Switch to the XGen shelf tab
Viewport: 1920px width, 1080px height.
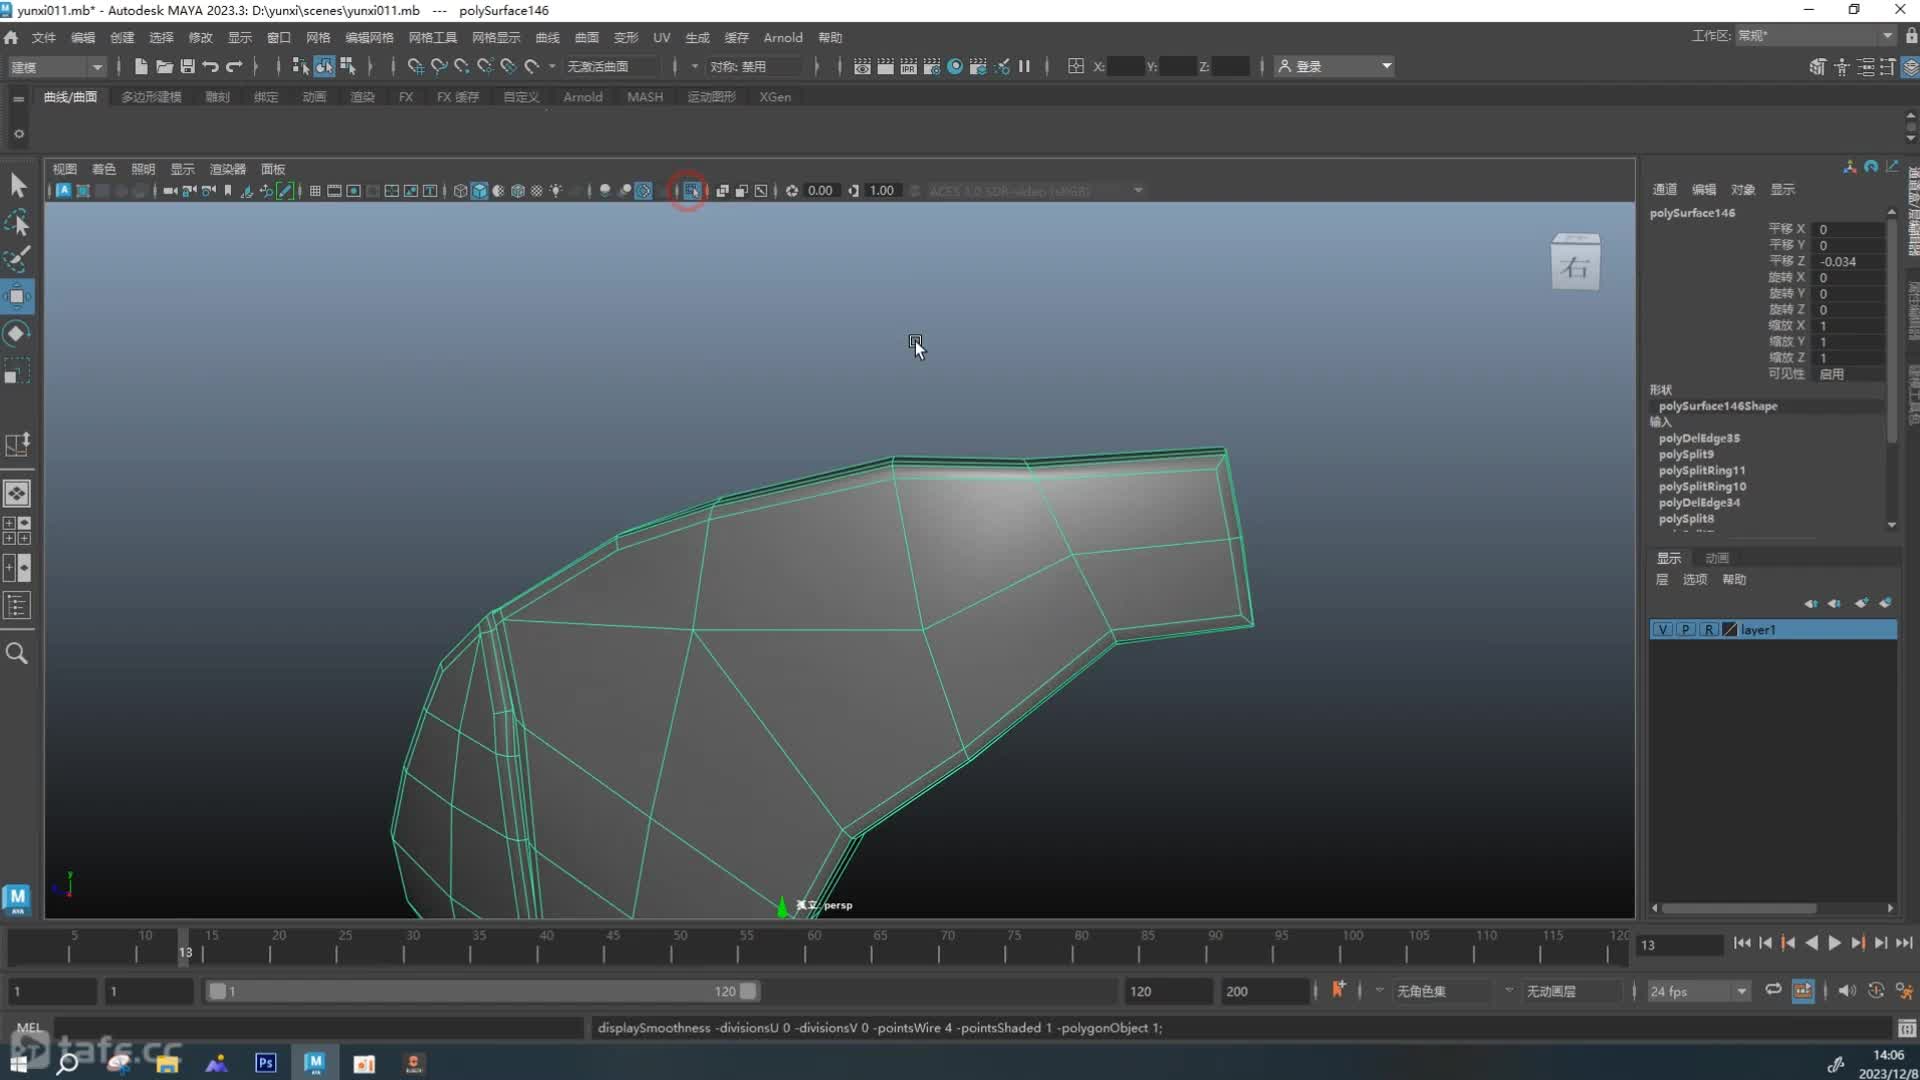(x=775, y=97)
